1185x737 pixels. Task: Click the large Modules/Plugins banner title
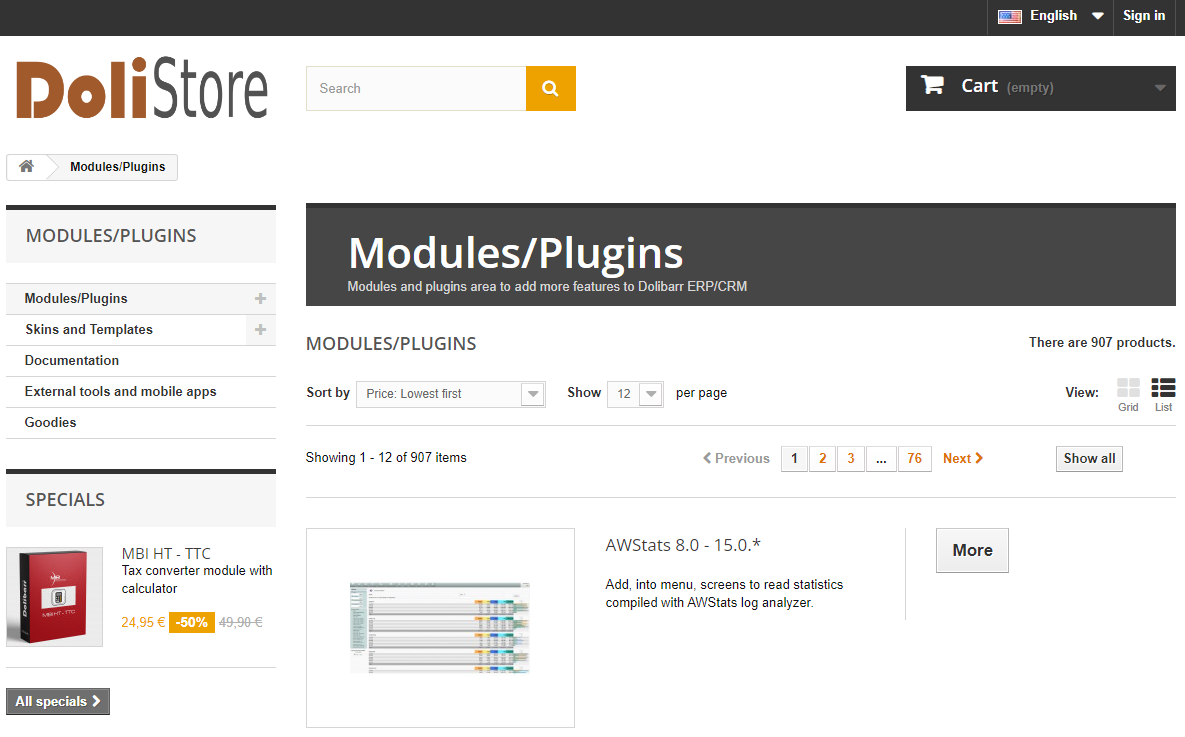coord(515,252)
